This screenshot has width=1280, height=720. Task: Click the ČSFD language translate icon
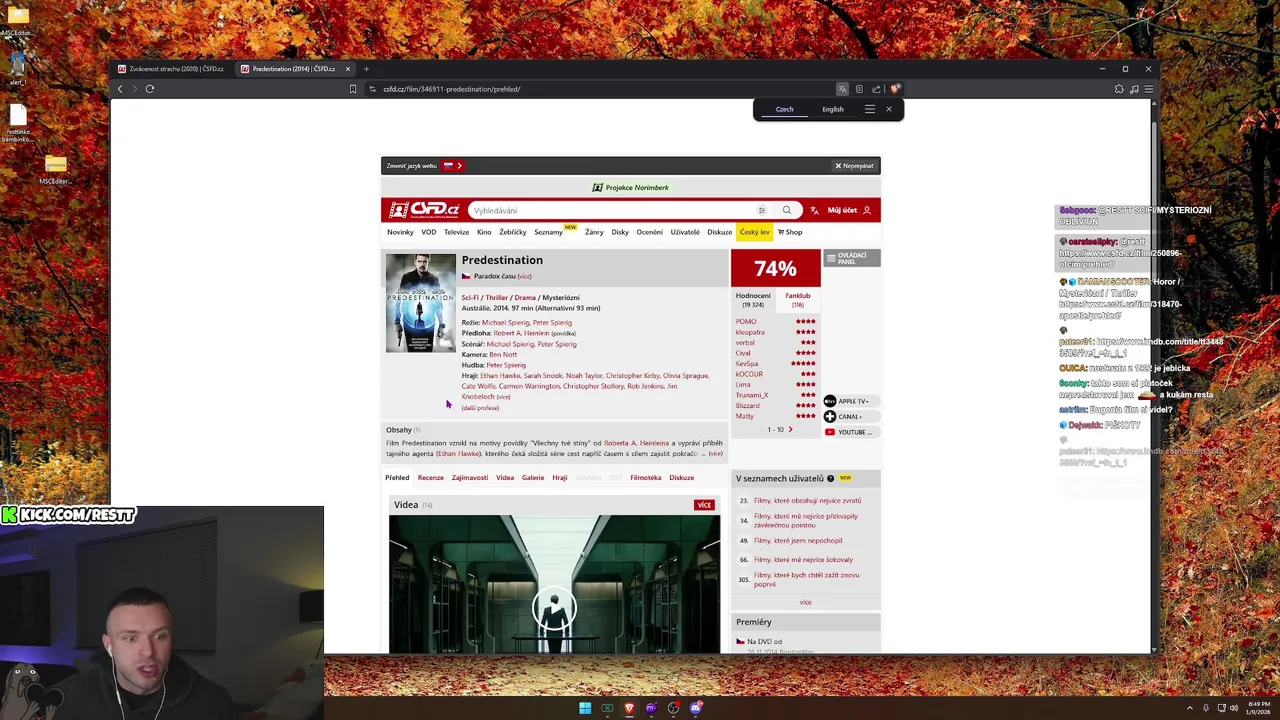[815, 210]
